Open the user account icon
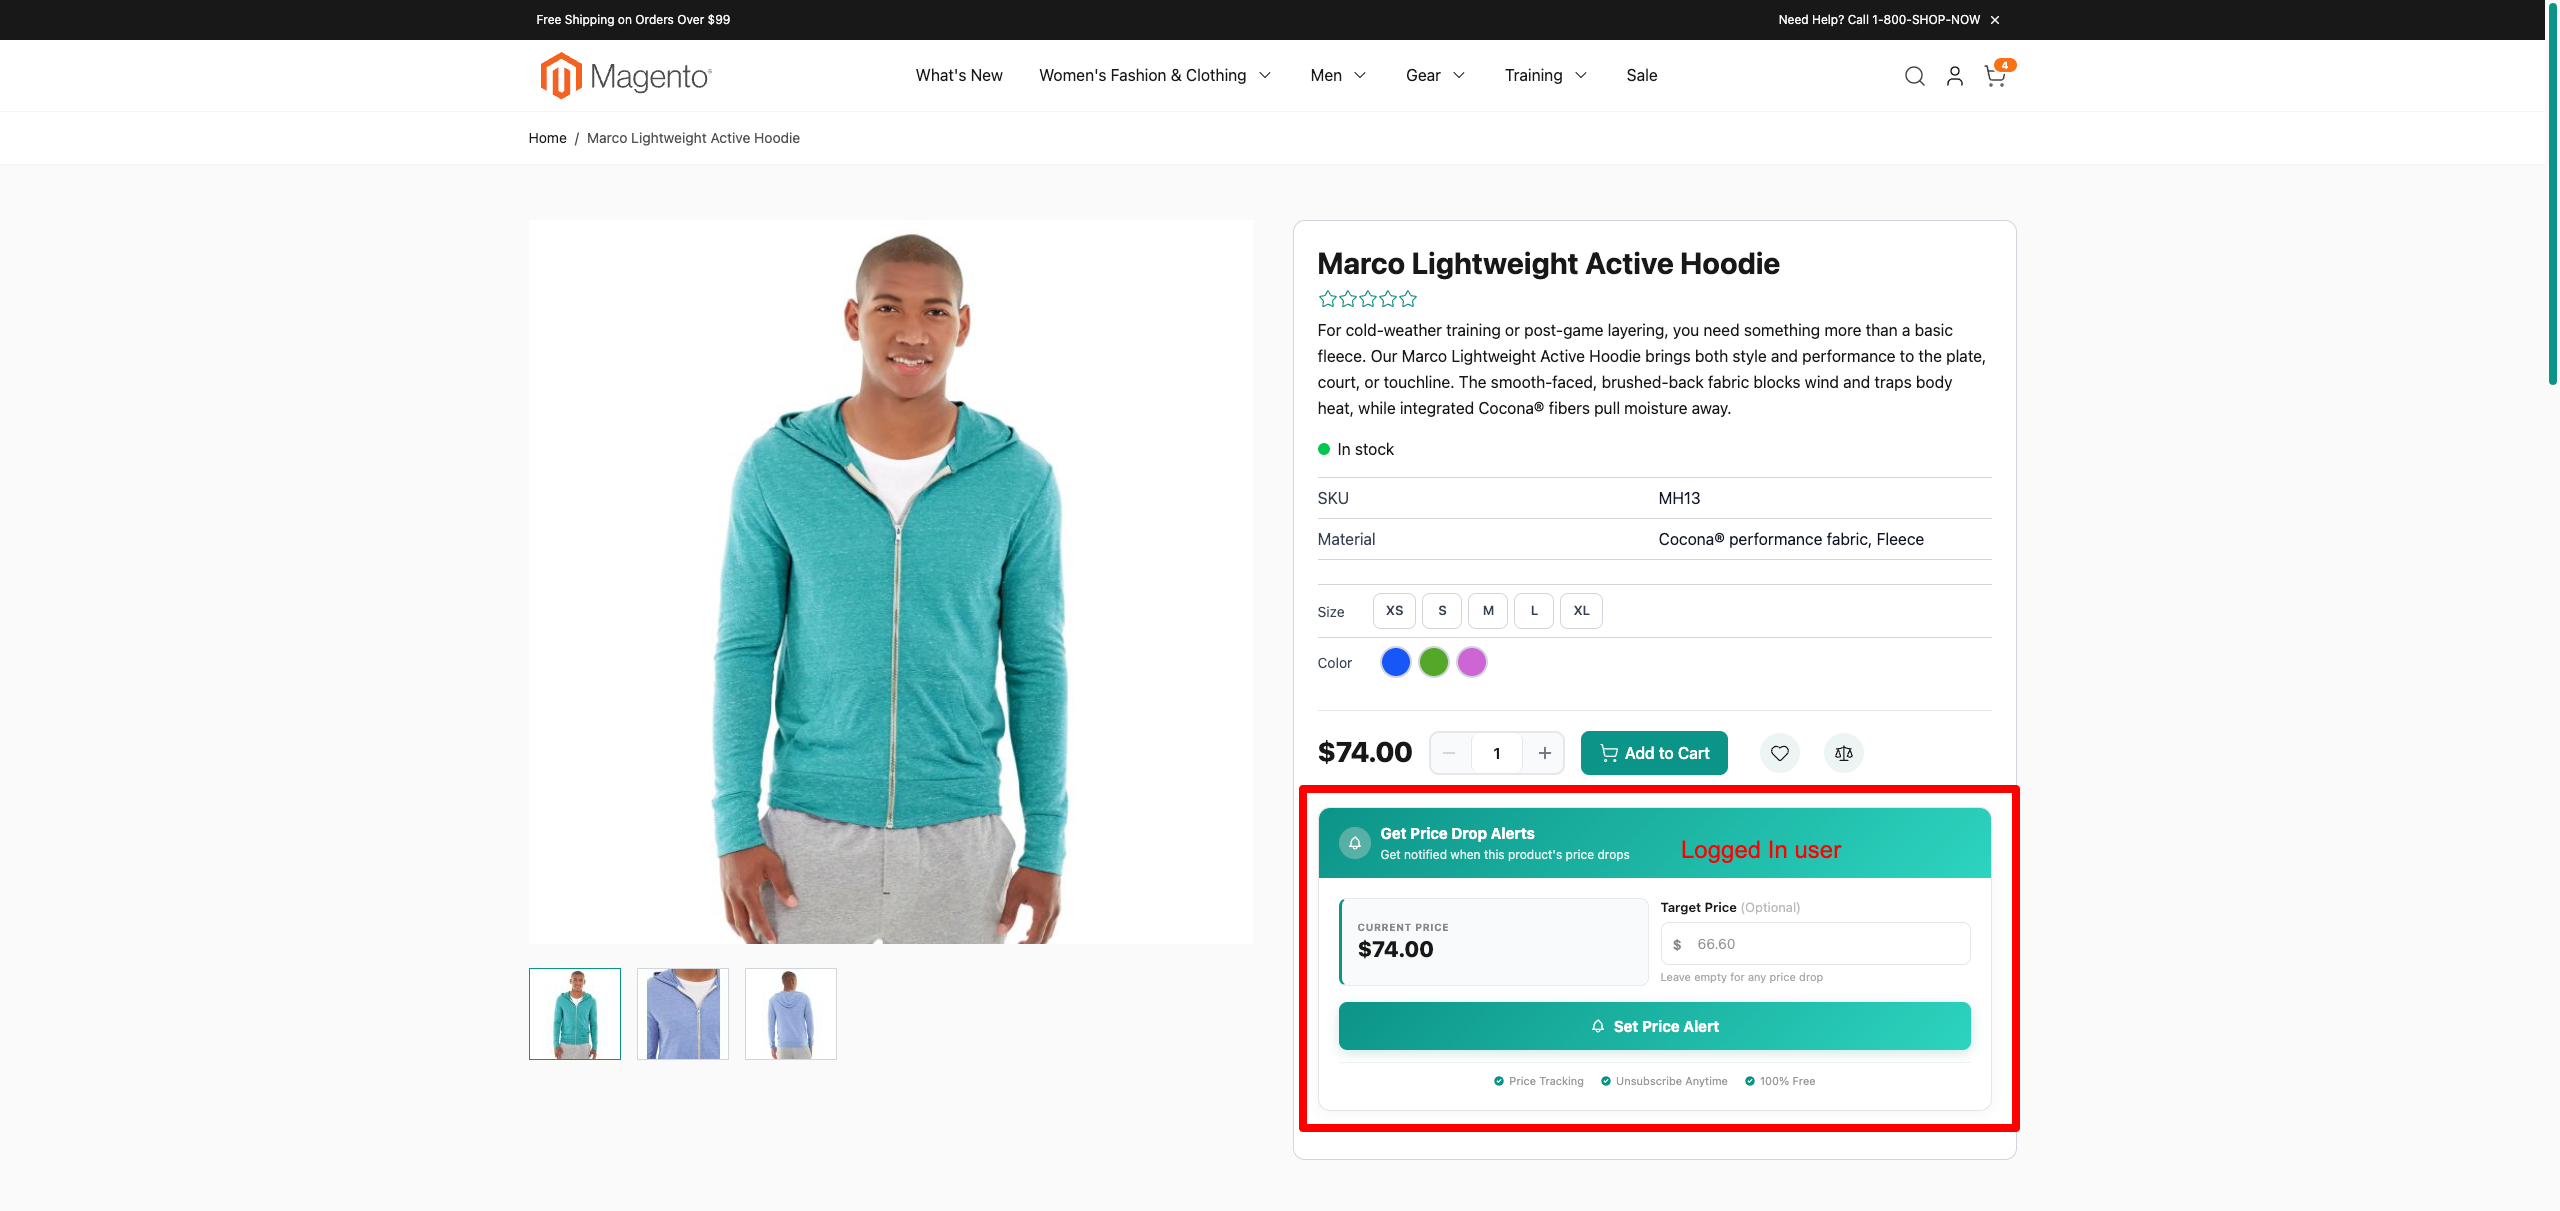Image resolution: width=2560 pixels, height=1211 pixels. 1954,76
